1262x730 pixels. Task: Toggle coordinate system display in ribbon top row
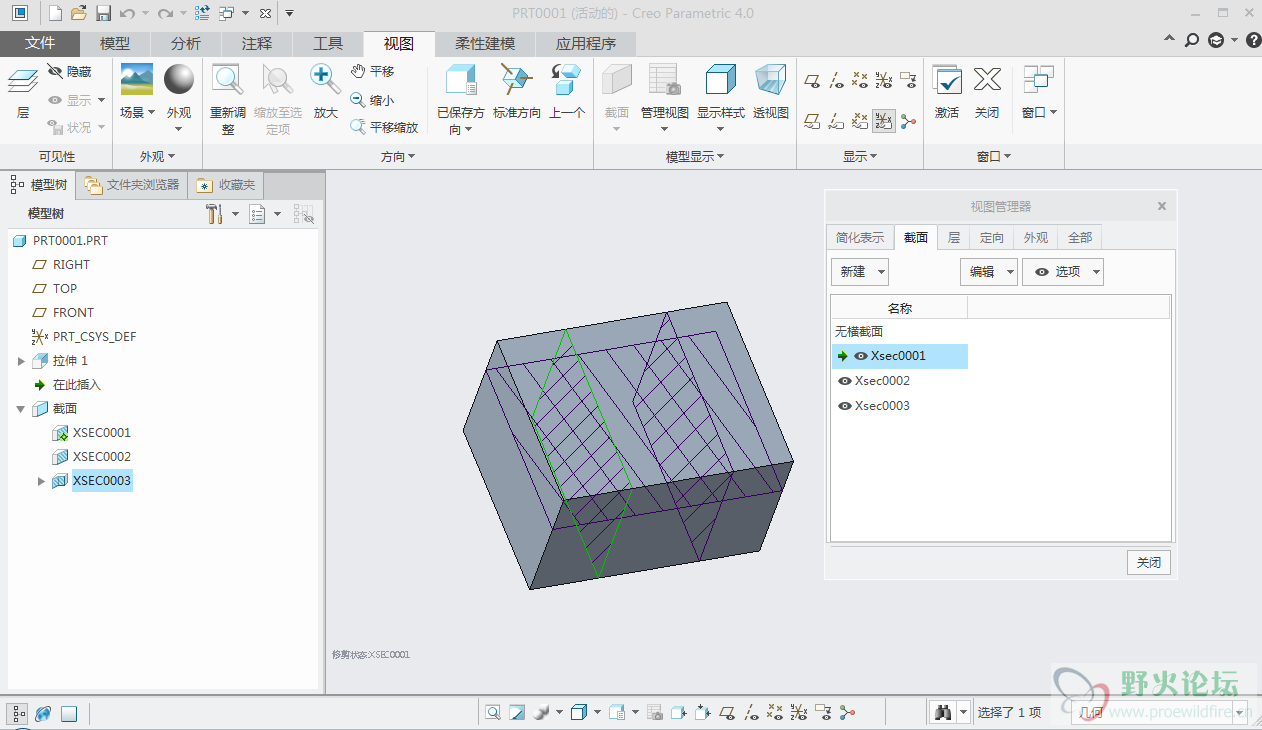pyautogui.click(x=884, y=80)
